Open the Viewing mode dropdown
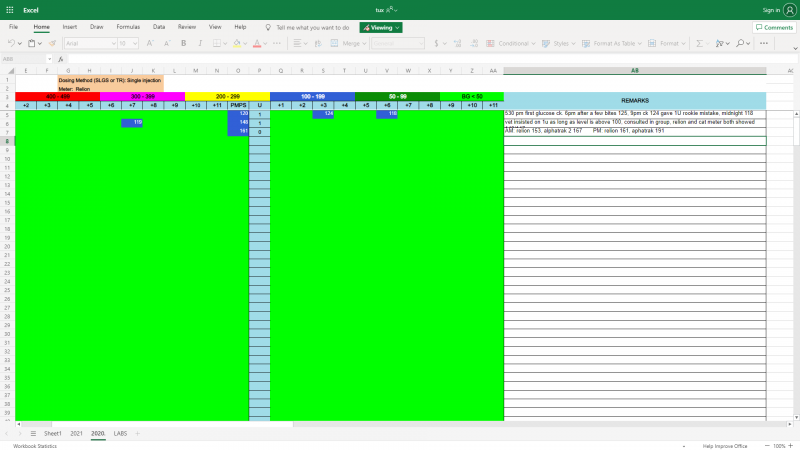The height and width of the screenshot is (450, 800). tap(382, 27)
